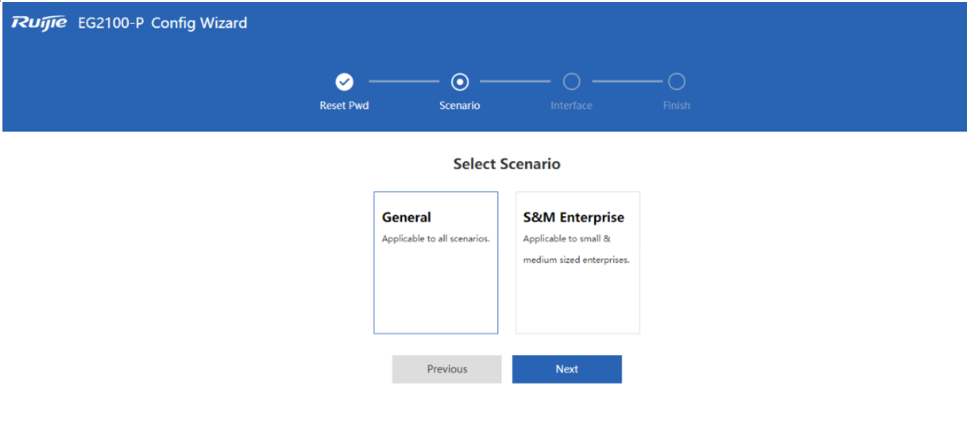Go to the Next wizard step

tap(567, 369)
